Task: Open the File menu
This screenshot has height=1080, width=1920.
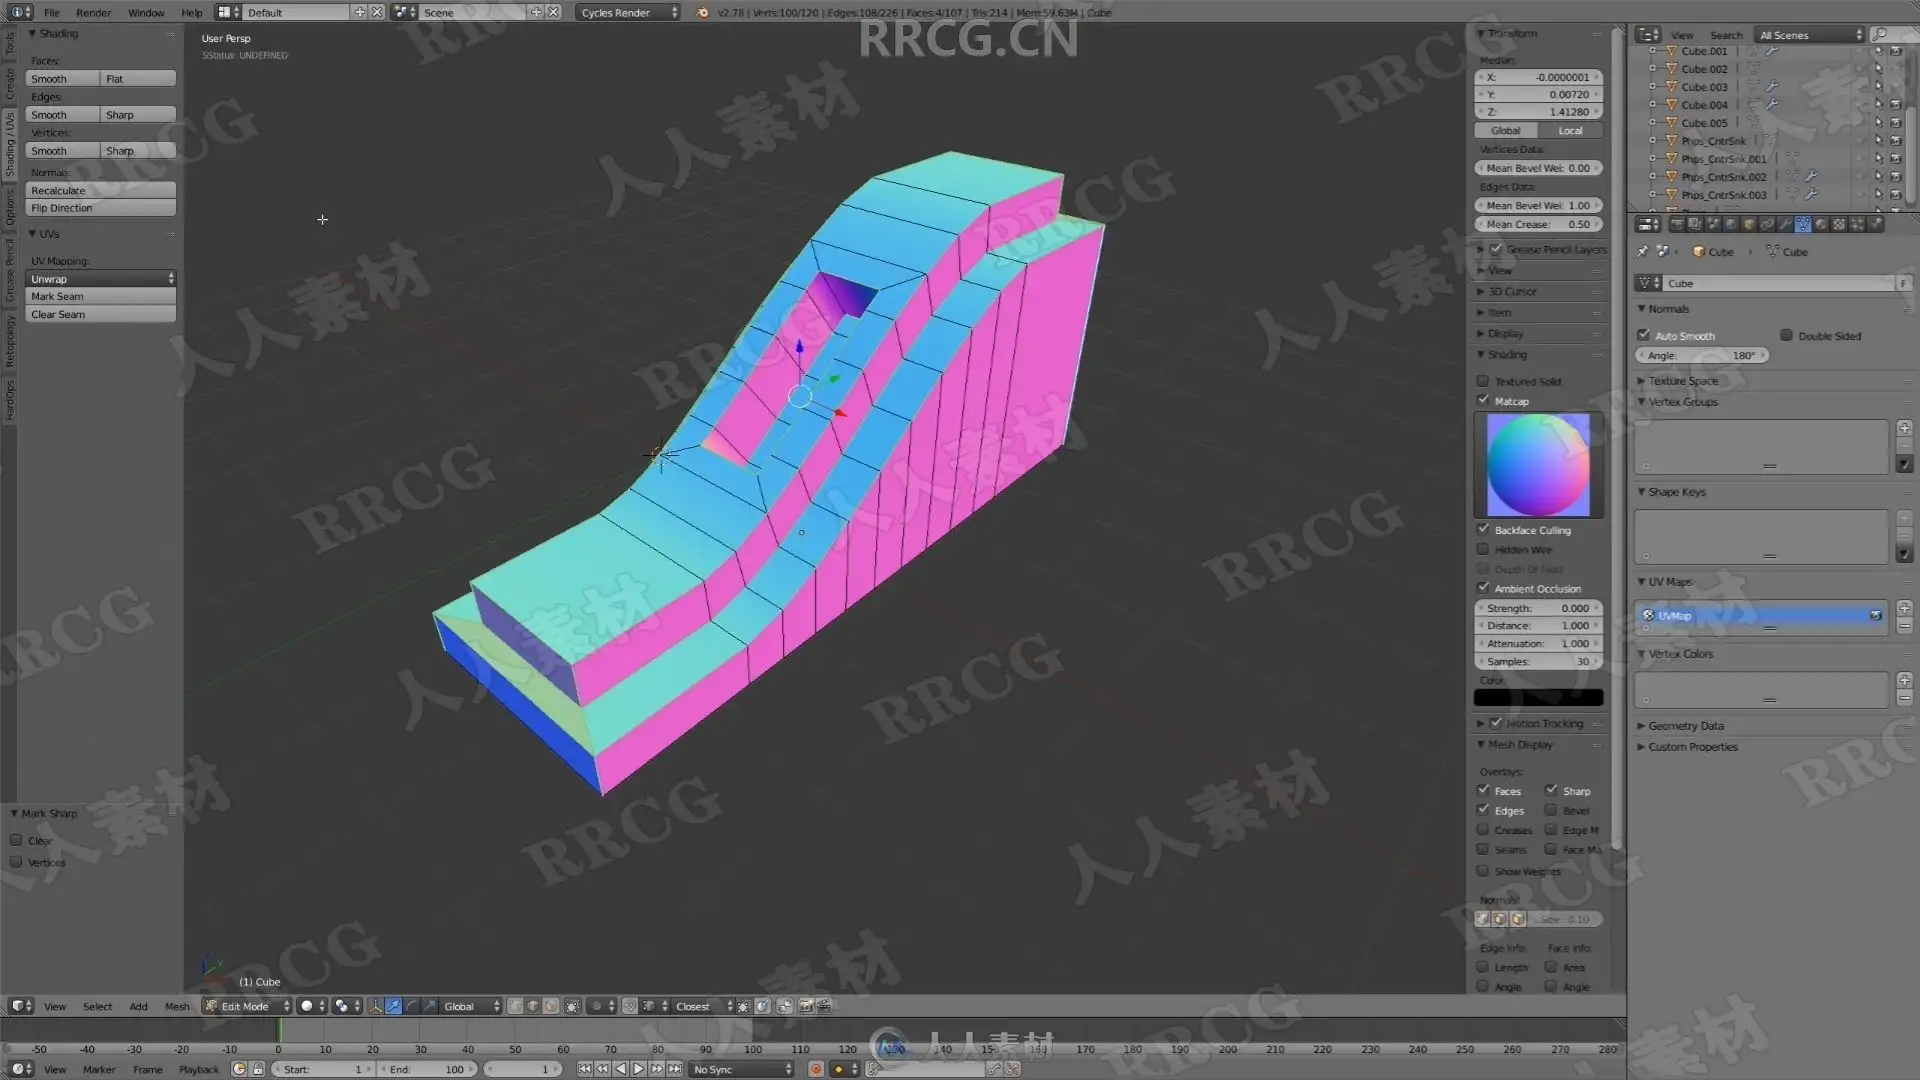Action: point(52,12)
